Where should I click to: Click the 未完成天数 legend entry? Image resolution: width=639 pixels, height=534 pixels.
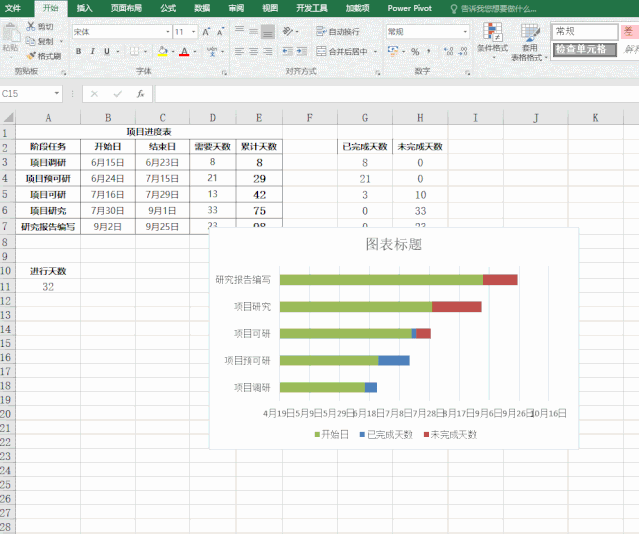pos(450,435)
